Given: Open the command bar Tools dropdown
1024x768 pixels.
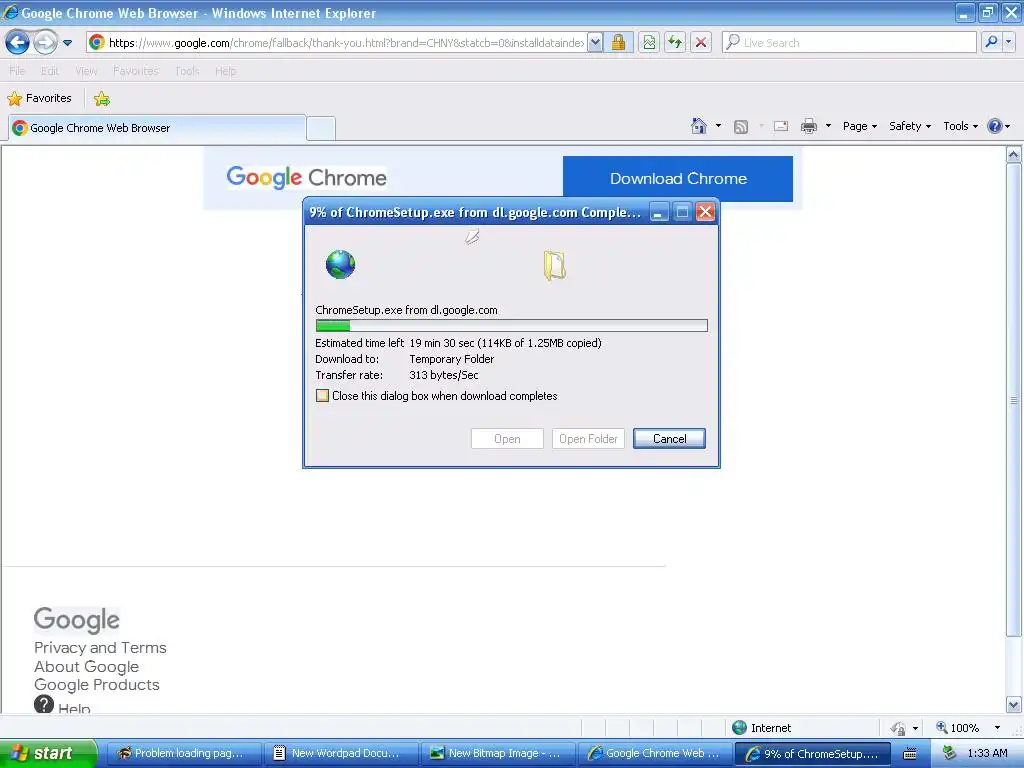Looking at the screenshot, I should 960,126.
